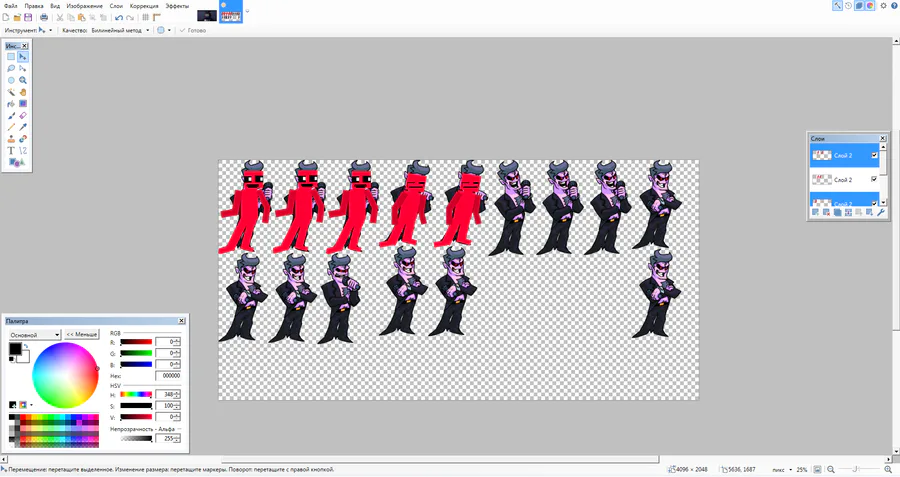The height and width of the screenshot is (477, 900).
Task: Select the Color Picker eyedropper tool
Action: coord(22,127)
